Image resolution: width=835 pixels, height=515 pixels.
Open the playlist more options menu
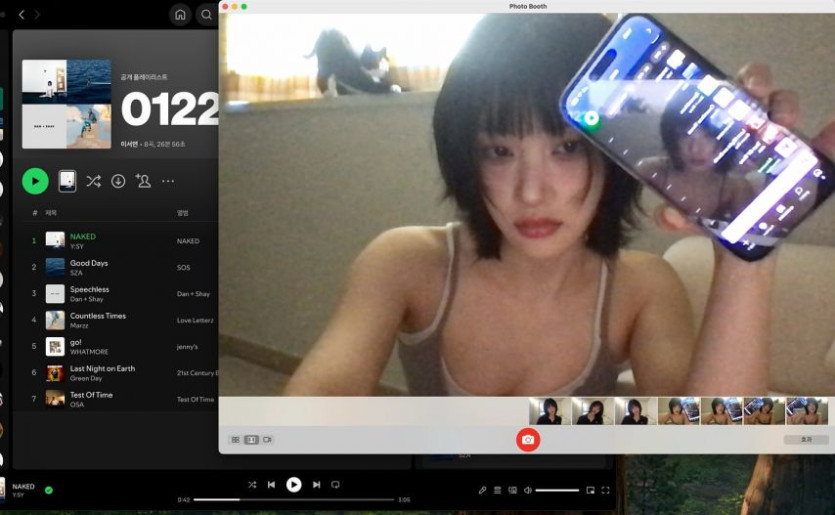click(168, 181)
